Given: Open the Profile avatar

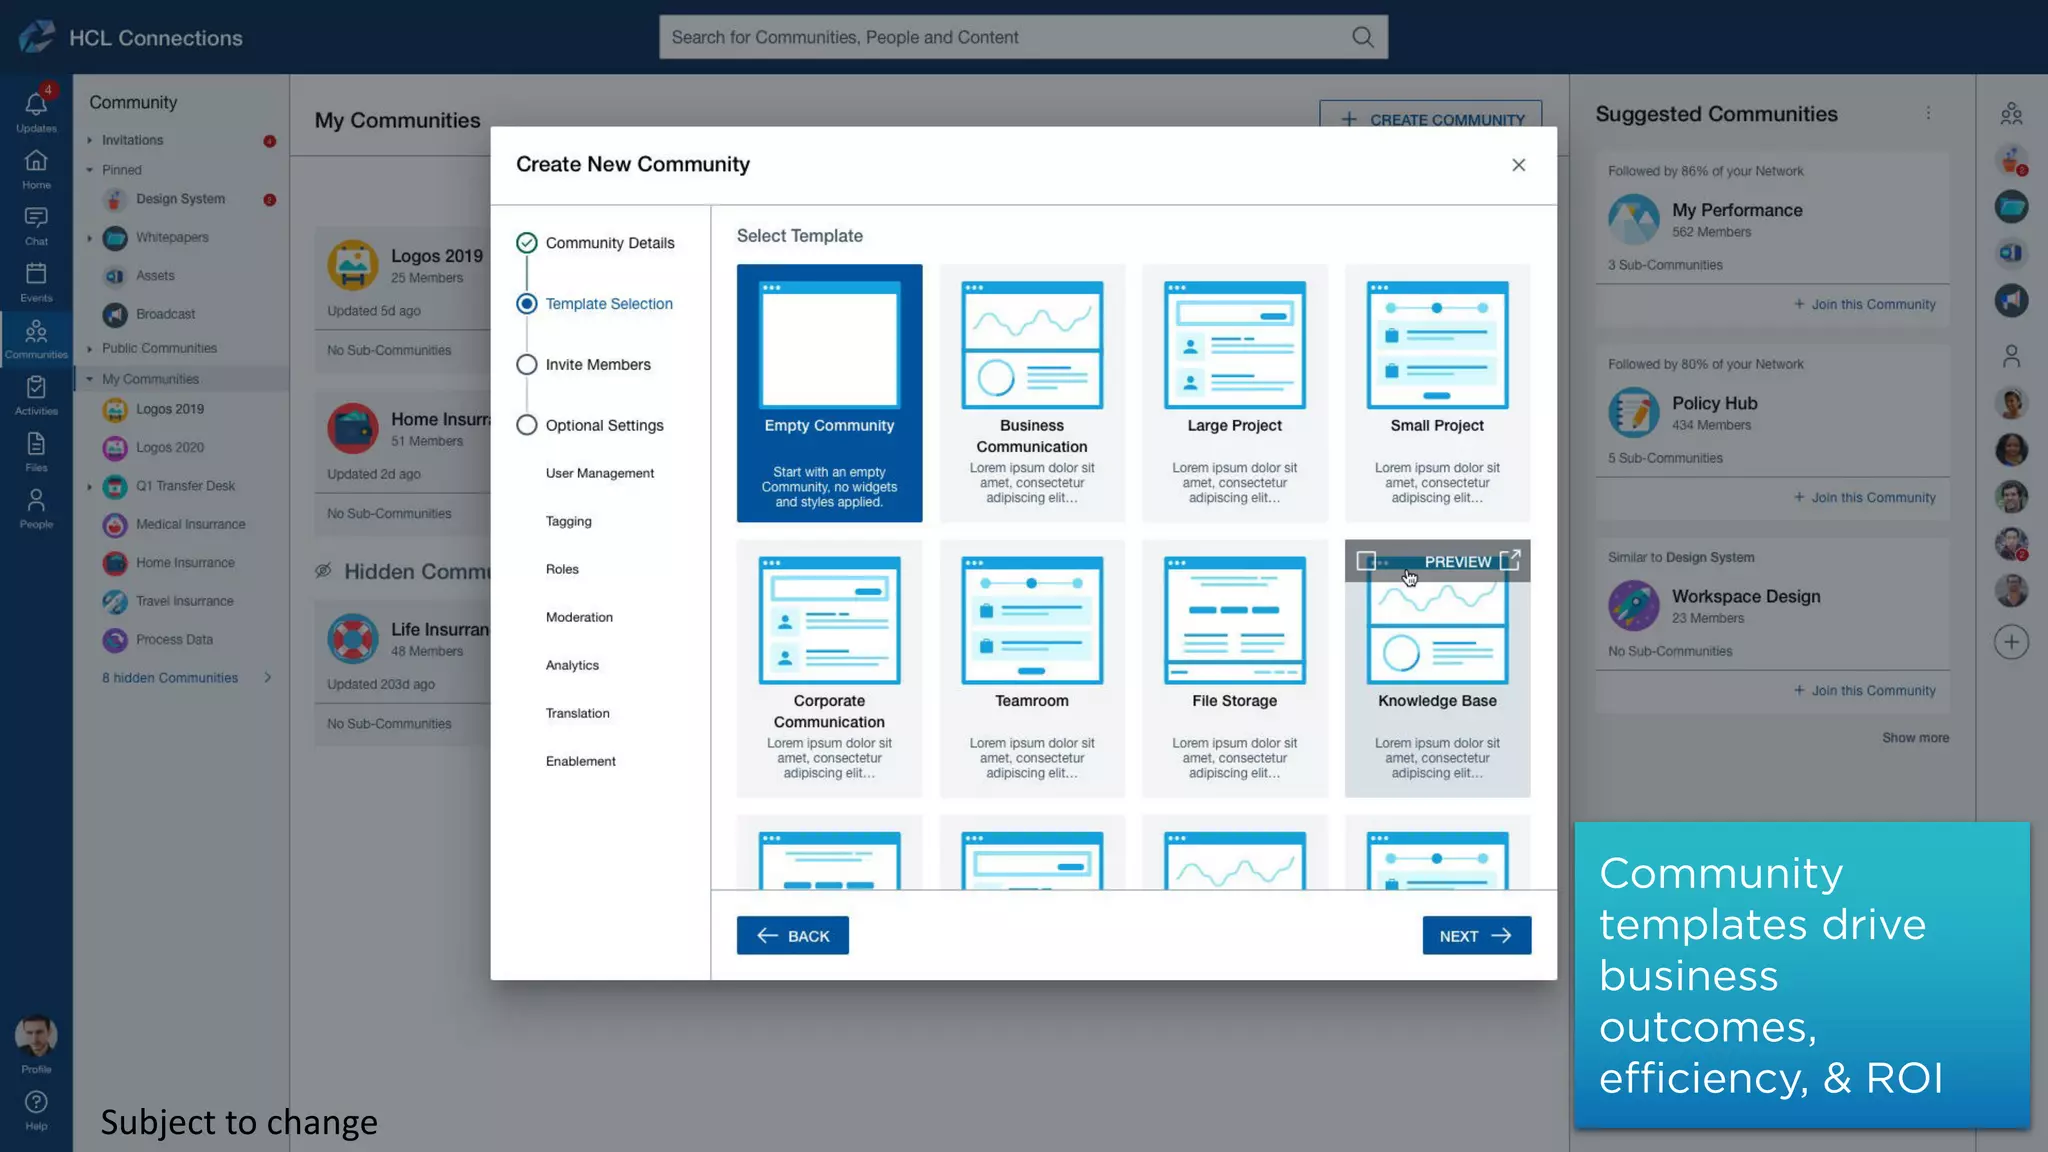Looking at the screenshot, I should pyautogui.click(x=36, y=1036).
